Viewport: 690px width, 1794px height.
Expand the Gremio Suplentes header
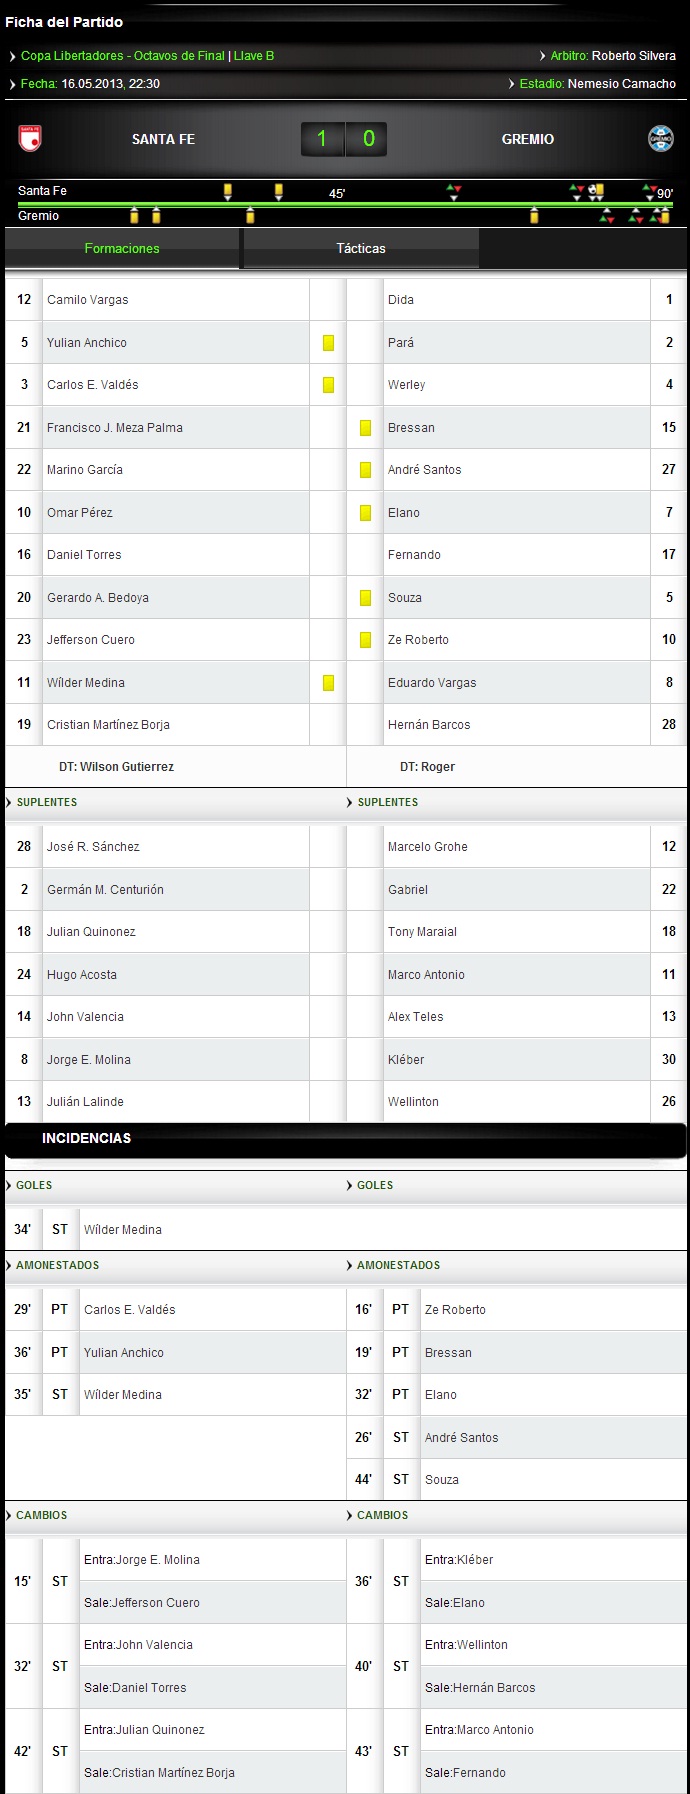pos(387,802)
